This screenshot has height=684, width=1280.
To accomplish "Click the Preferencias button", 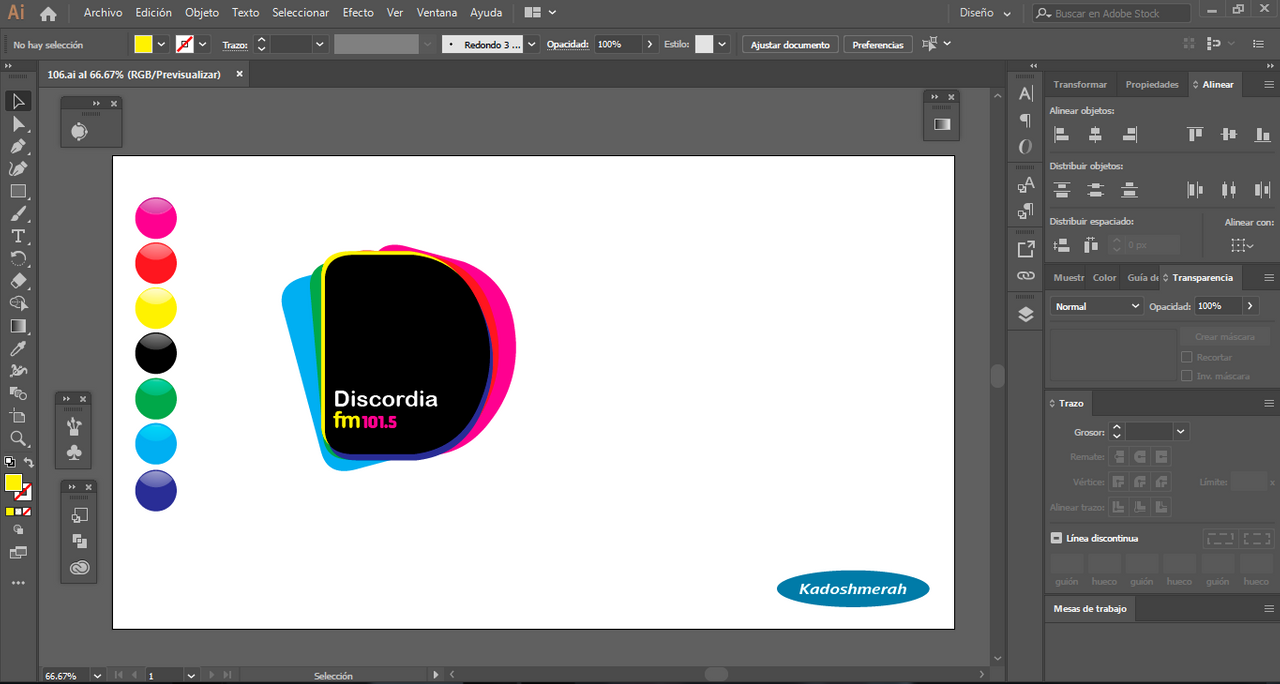I will (878, 45).
